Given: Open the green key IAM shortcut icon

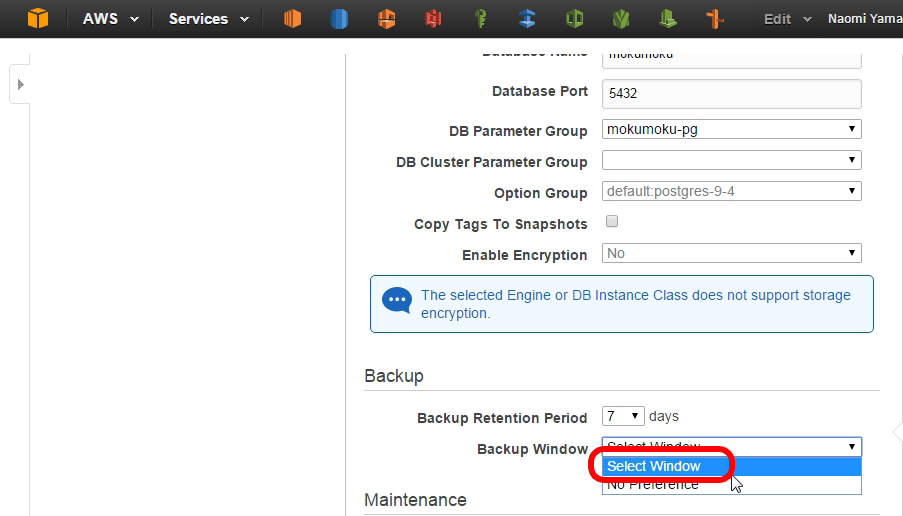Looking at the screenshot, I should 481,19.
